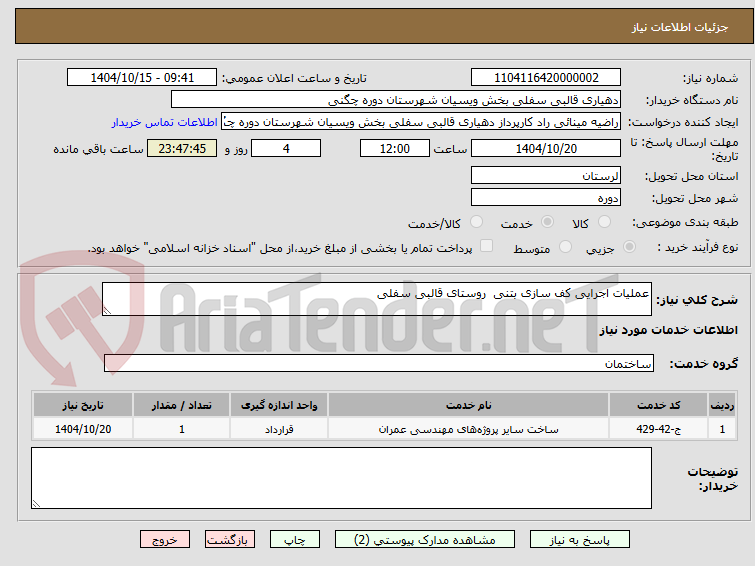Viewport: 755px width, 566px height.
Task: Click مشاهده مدارک پیوستی (2) button
Action: coord(425,540)
